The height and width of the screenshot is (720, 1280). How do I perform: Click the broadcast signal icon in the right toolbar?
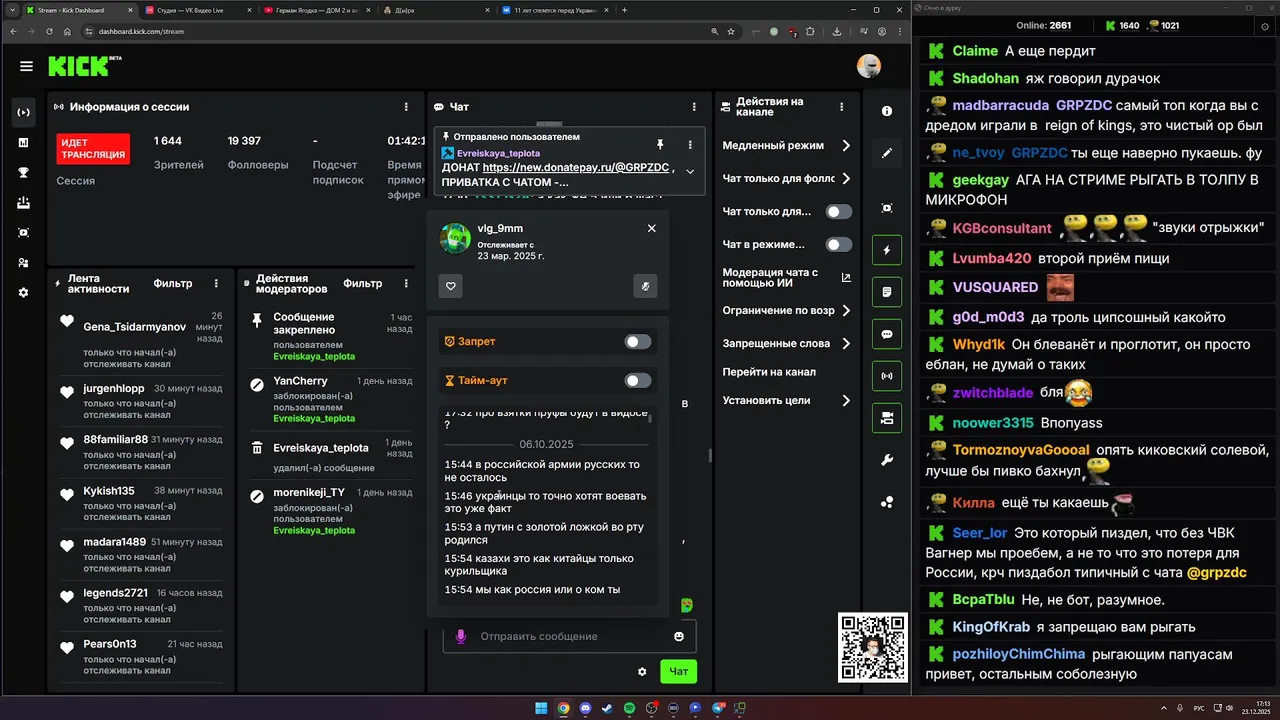[887, 377]
